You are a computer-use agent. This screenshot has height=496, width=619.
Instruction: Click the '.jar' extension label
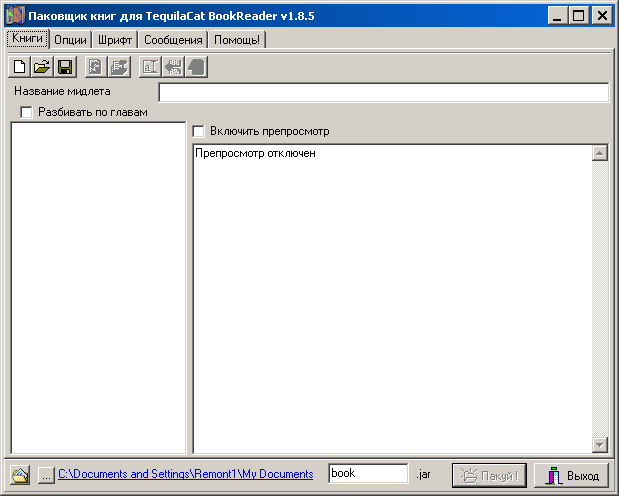click(x=423, y=474)
